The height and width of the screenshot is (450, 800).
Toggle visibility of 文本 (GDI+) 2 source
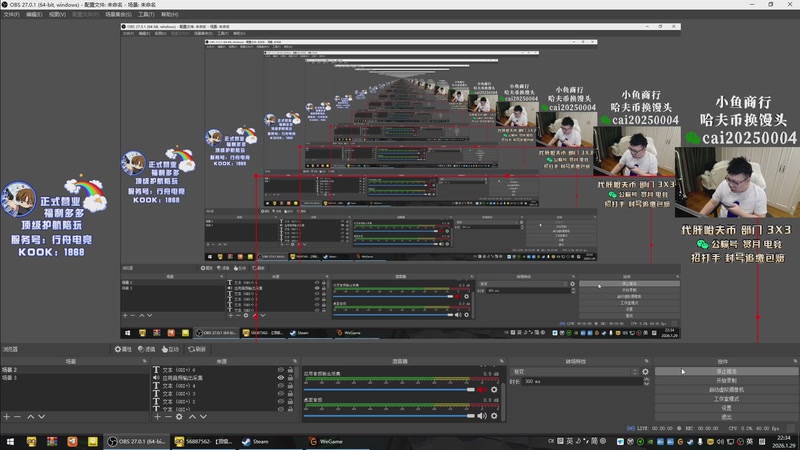coord(281,401)
